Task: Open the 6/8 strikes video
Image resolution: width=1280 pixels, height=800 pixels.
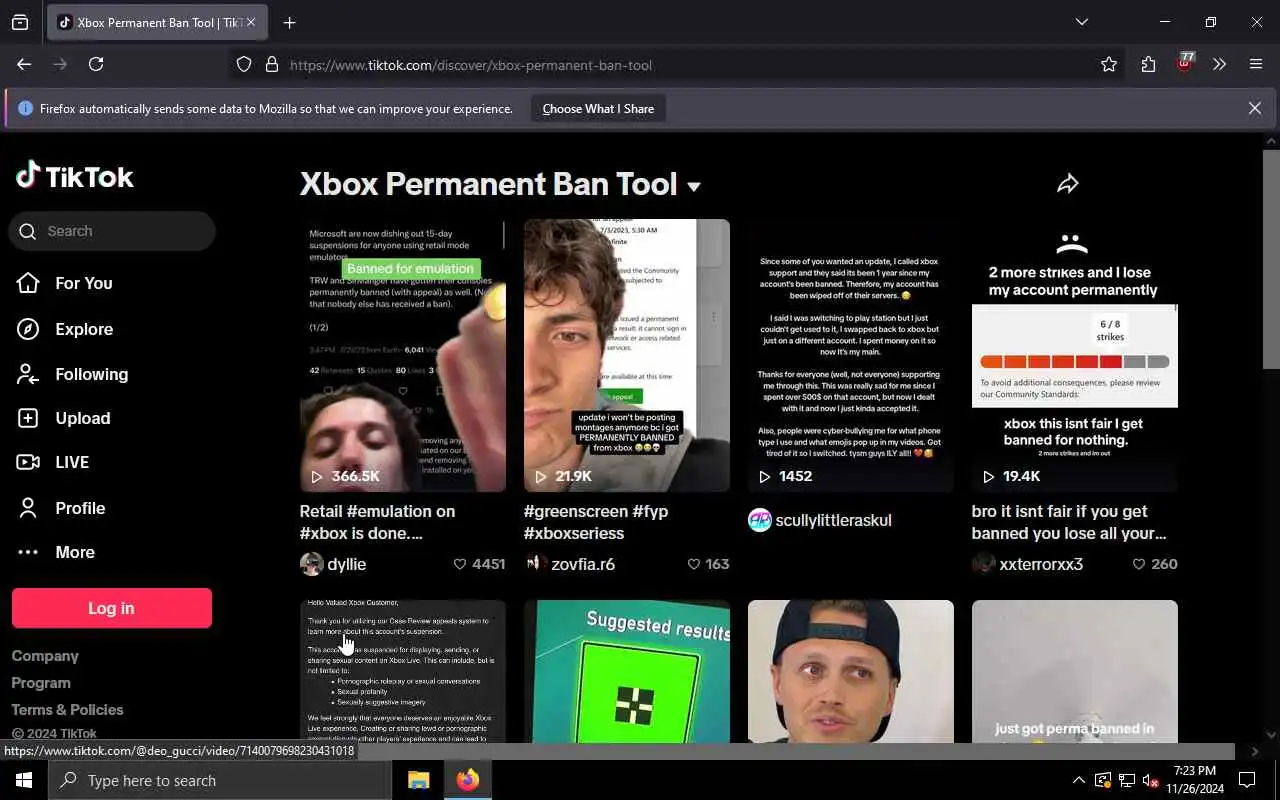Action: tap(1075, 355)
